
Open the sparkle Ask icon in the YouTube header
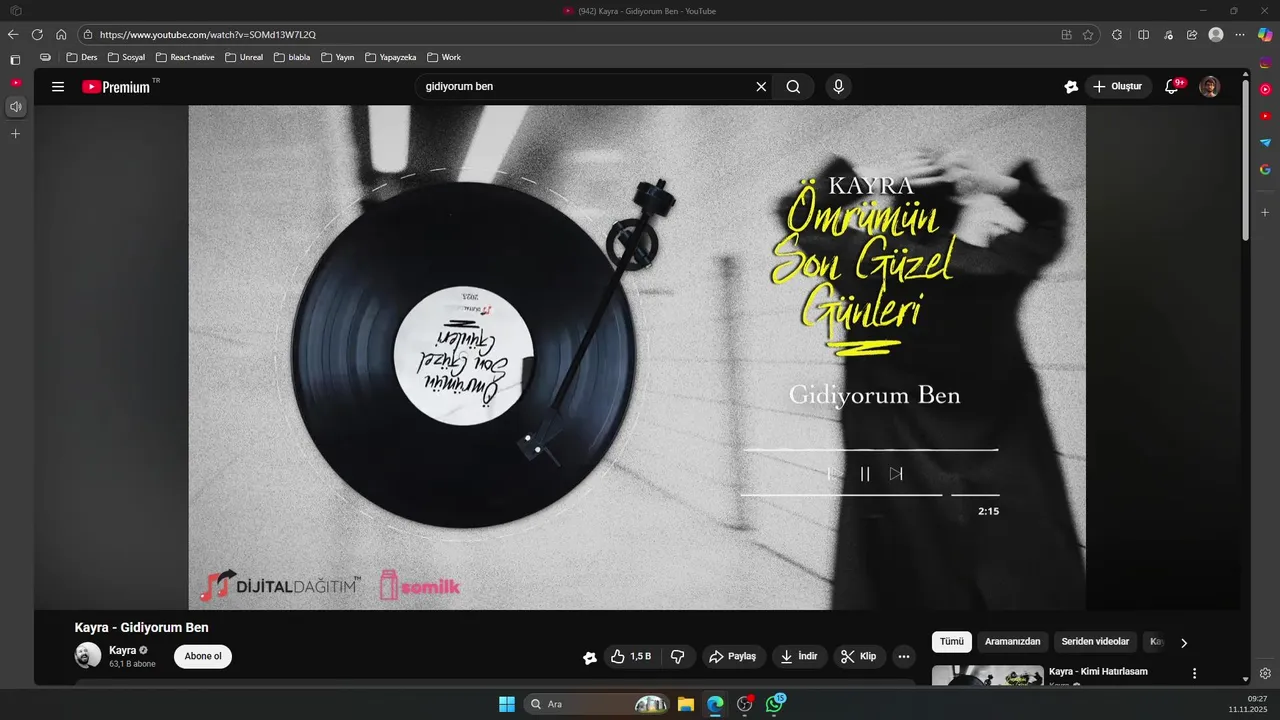pyautogui.click(x=1071, y=87)
